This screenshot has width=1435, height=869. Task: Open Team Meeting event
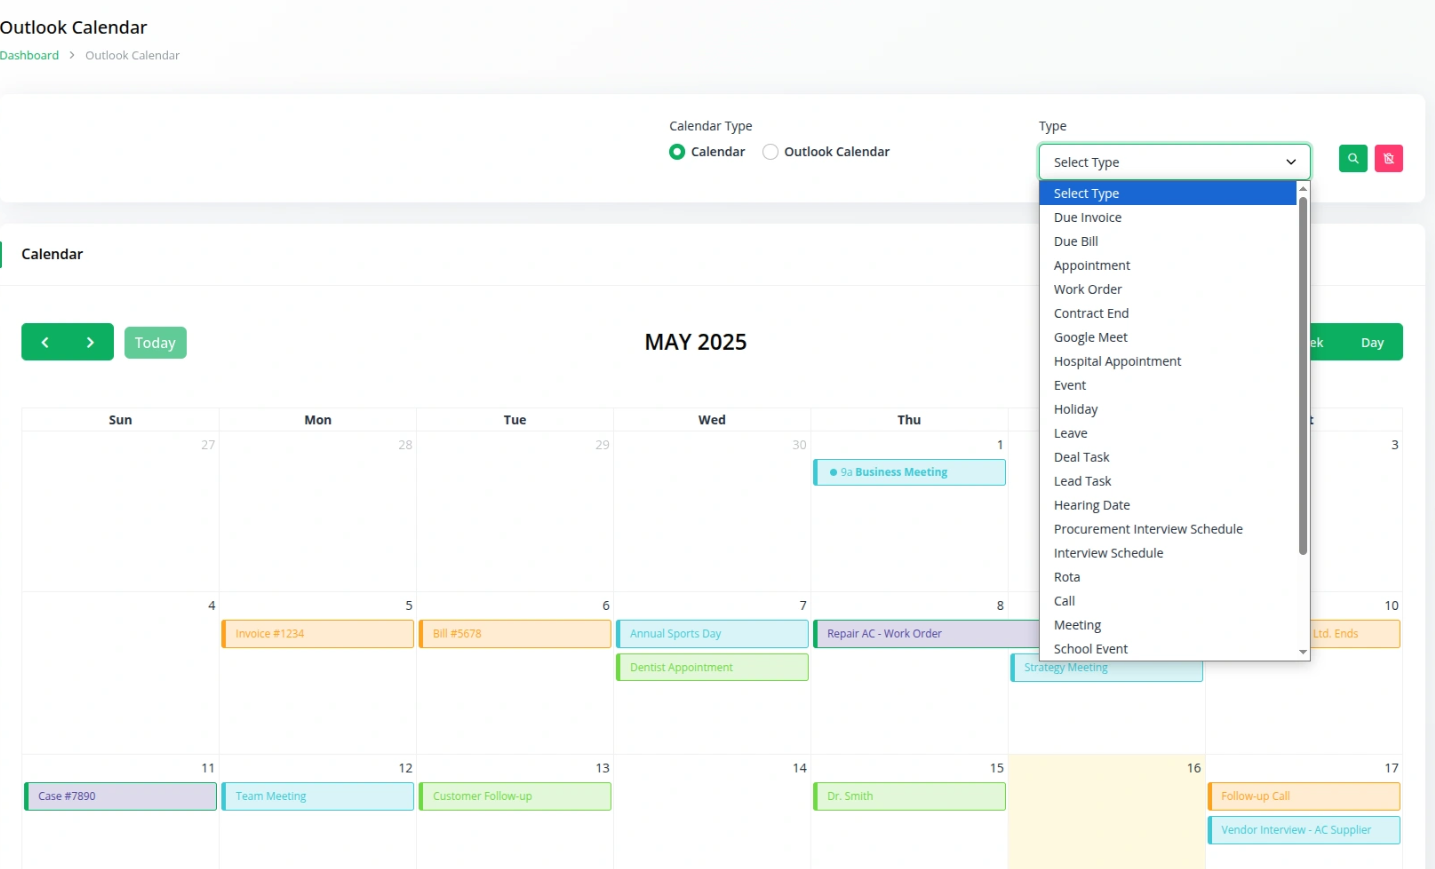318,796
